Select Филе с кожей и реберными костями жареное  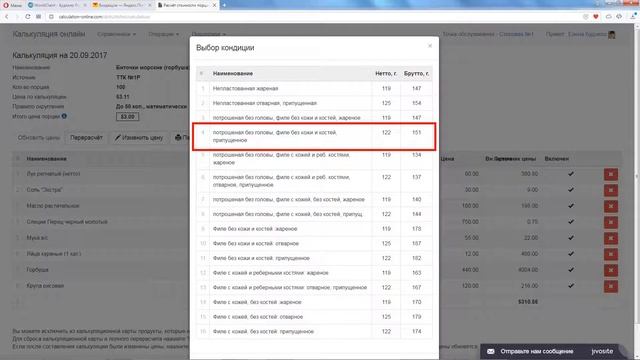pyautogui.click(x=314, y=273)
